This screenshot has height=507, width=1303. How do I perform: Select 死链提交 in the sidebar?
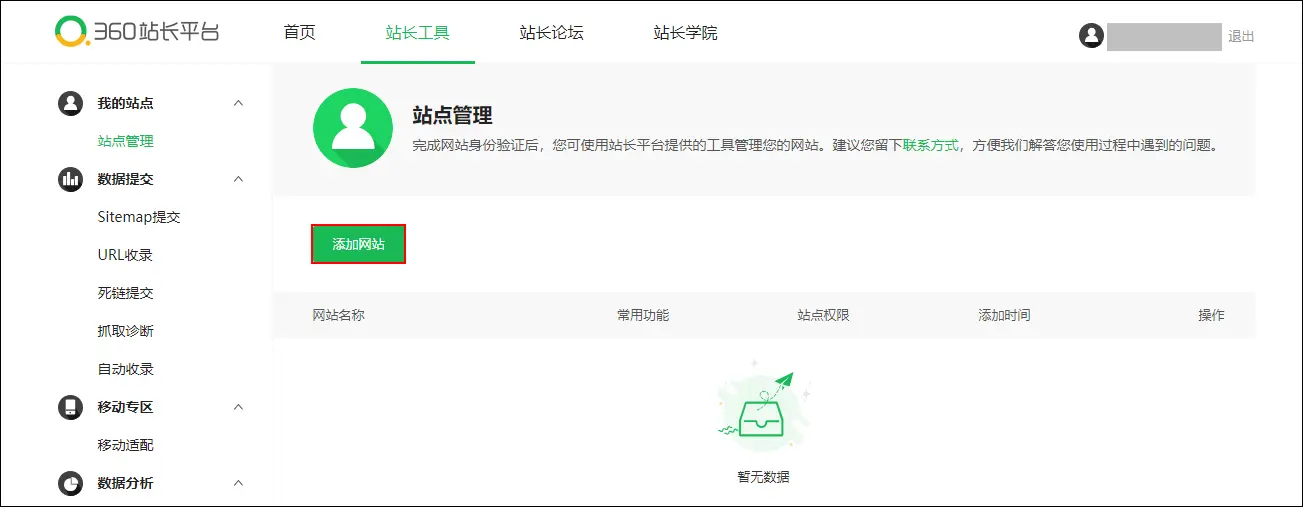(x=126, y=293)
